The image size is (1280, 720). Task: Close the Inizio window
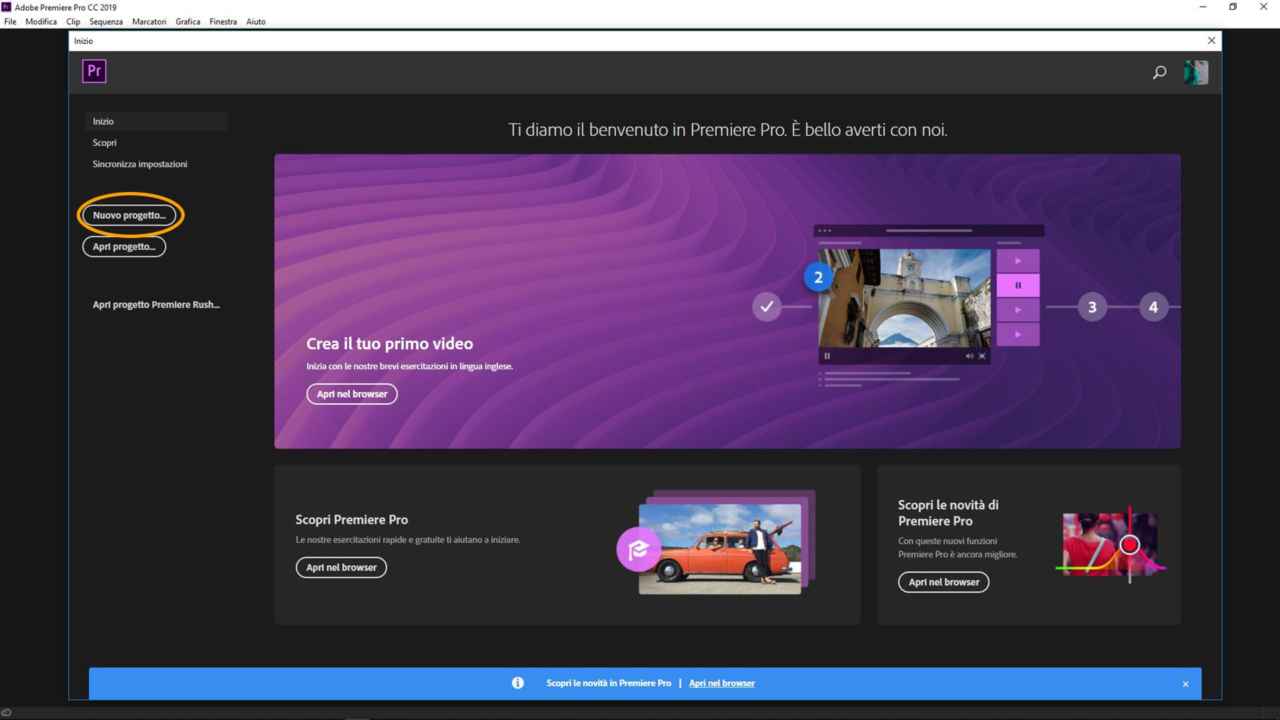click(x=1212, y=40)
